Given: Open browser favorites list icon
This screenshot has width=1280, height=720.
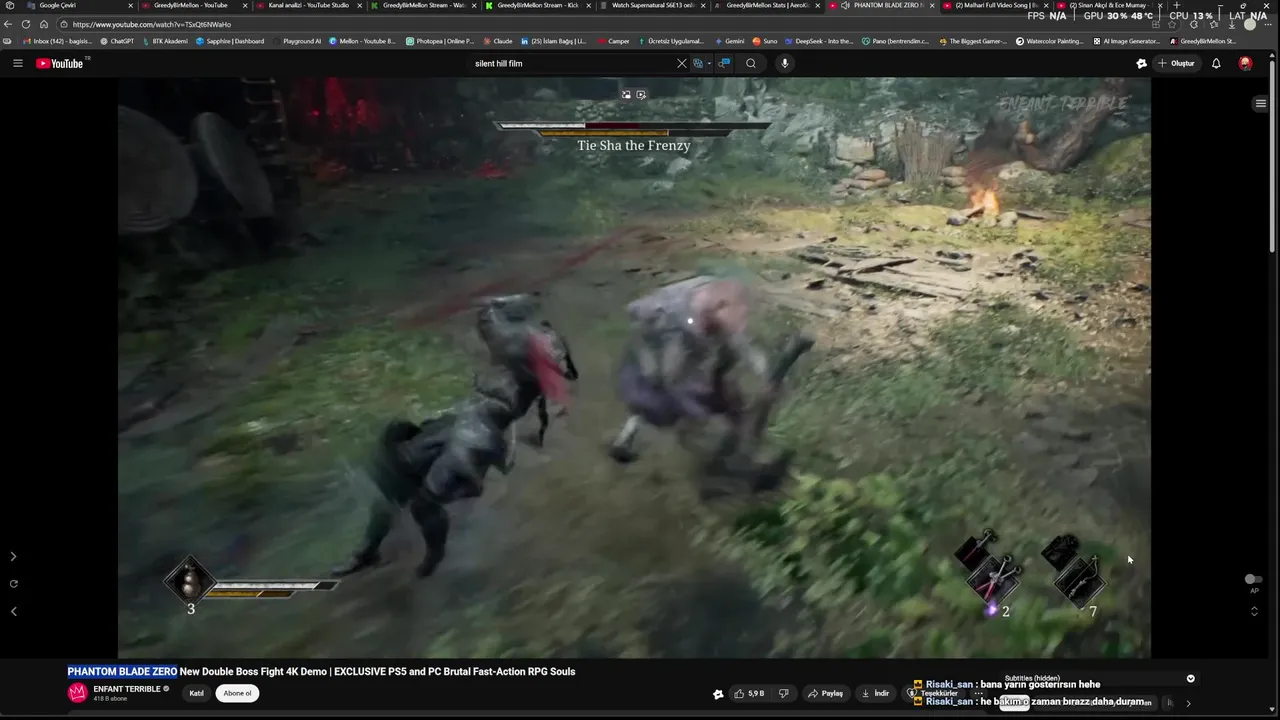Looking at the screenshot, I should pyautogui.click(x=1213, y=24).
